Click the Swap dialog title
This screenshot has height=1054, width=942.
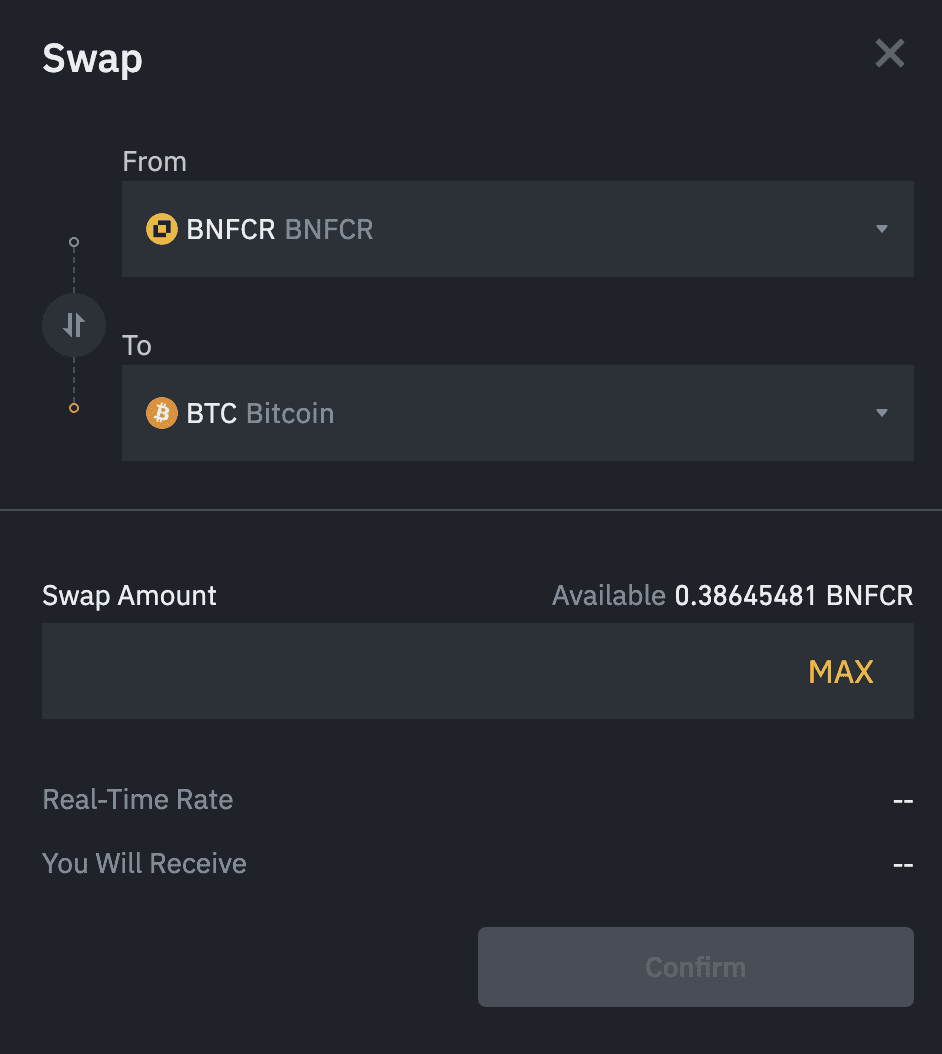[92, 59]
